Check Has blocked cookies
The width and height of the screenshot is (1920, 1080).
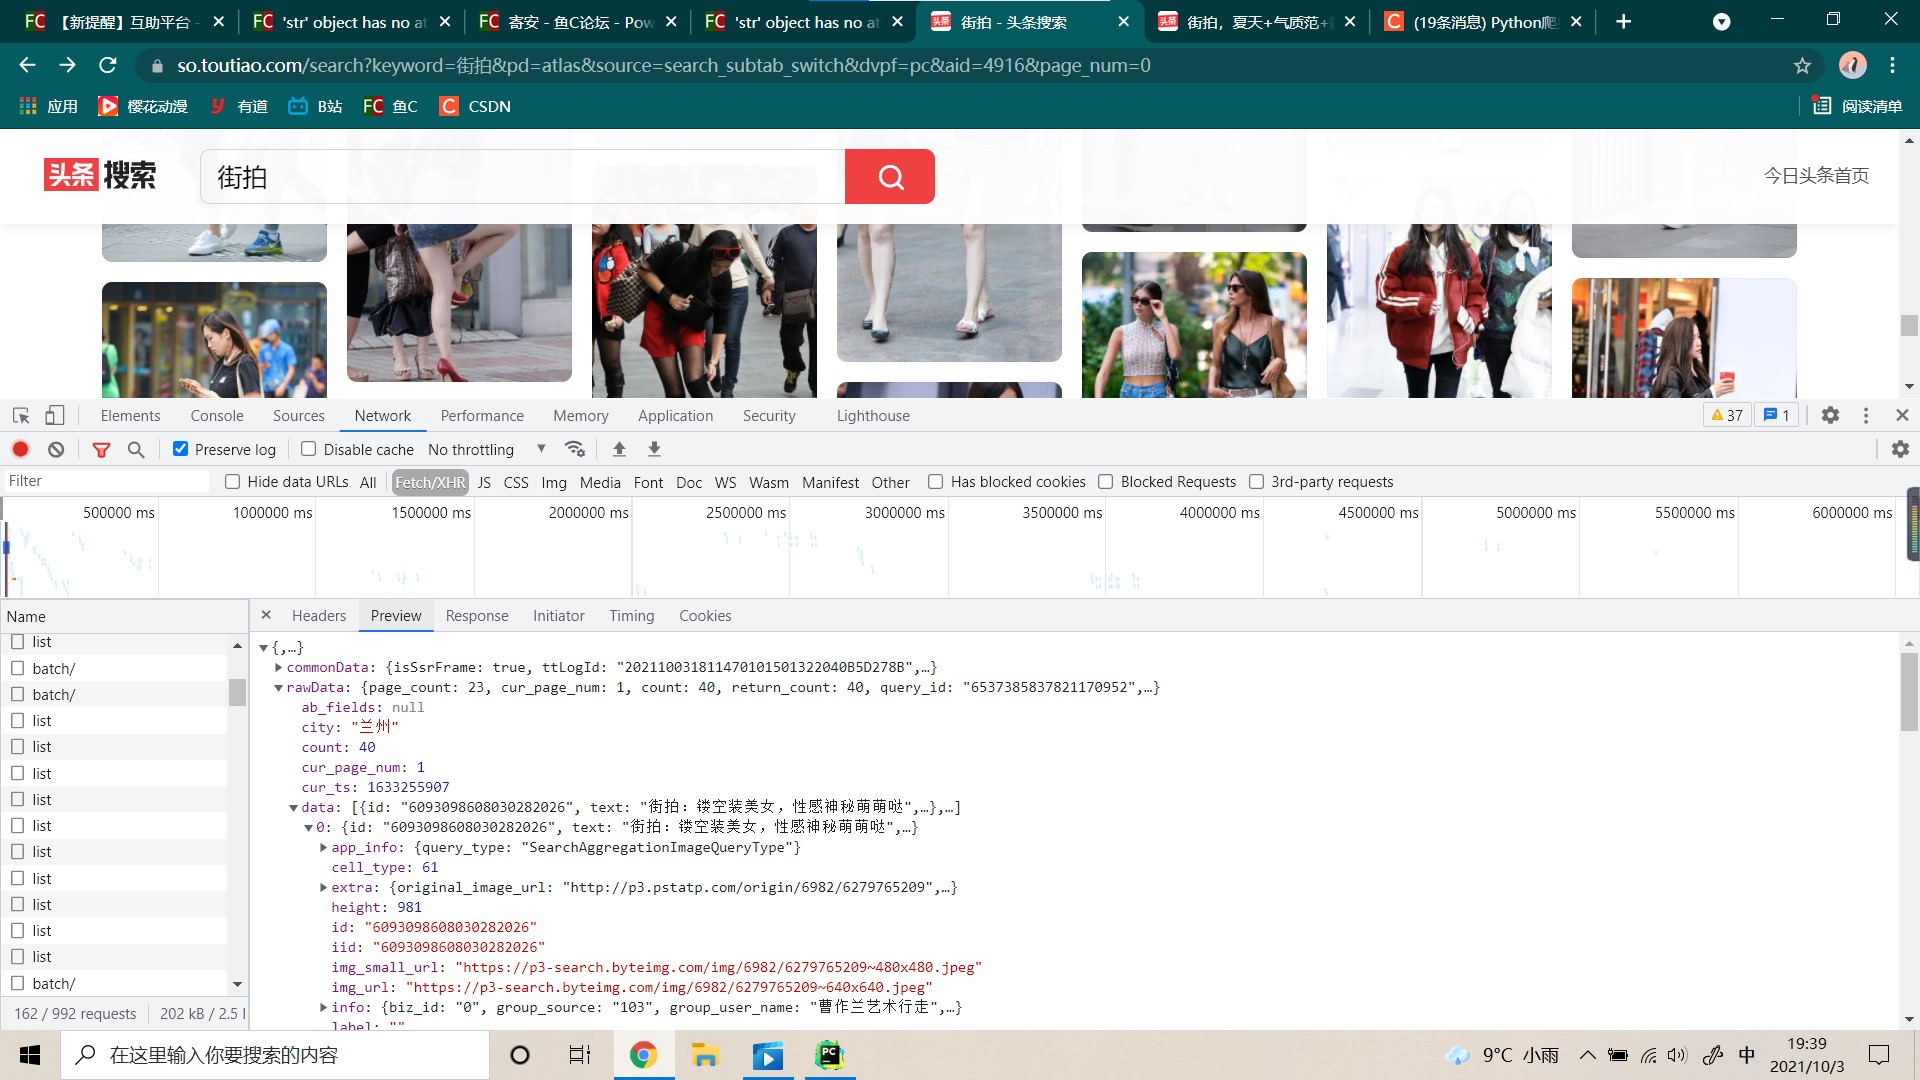click(x=935, y=482)
